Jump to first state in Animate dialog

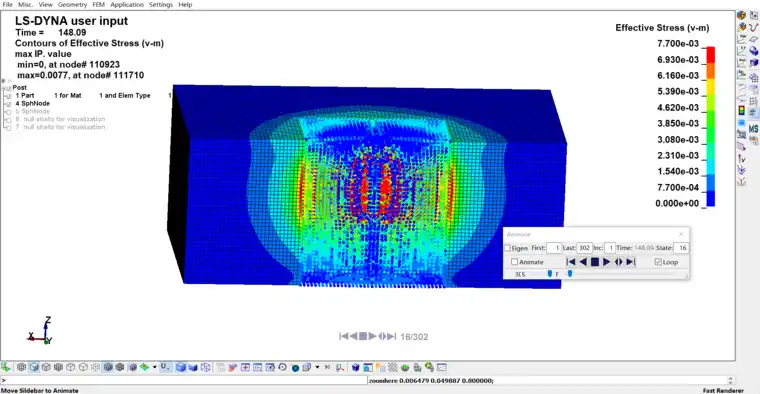[x=571, y=262]
